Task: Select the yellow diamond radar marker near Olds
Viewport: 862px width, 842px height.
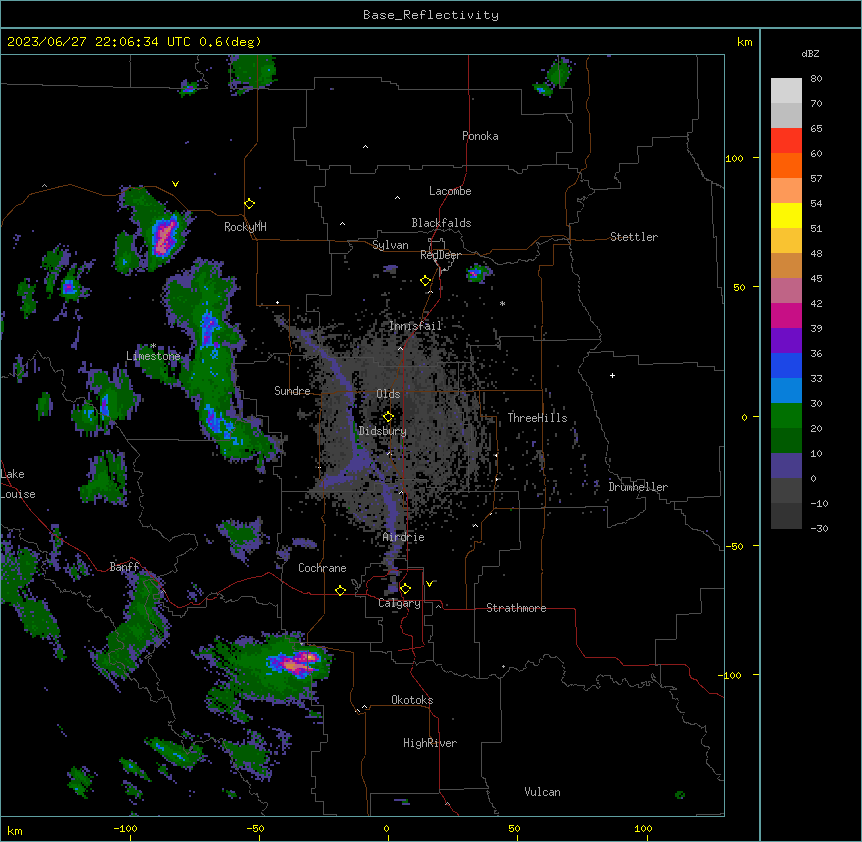Action: click(x=388, y=417)
